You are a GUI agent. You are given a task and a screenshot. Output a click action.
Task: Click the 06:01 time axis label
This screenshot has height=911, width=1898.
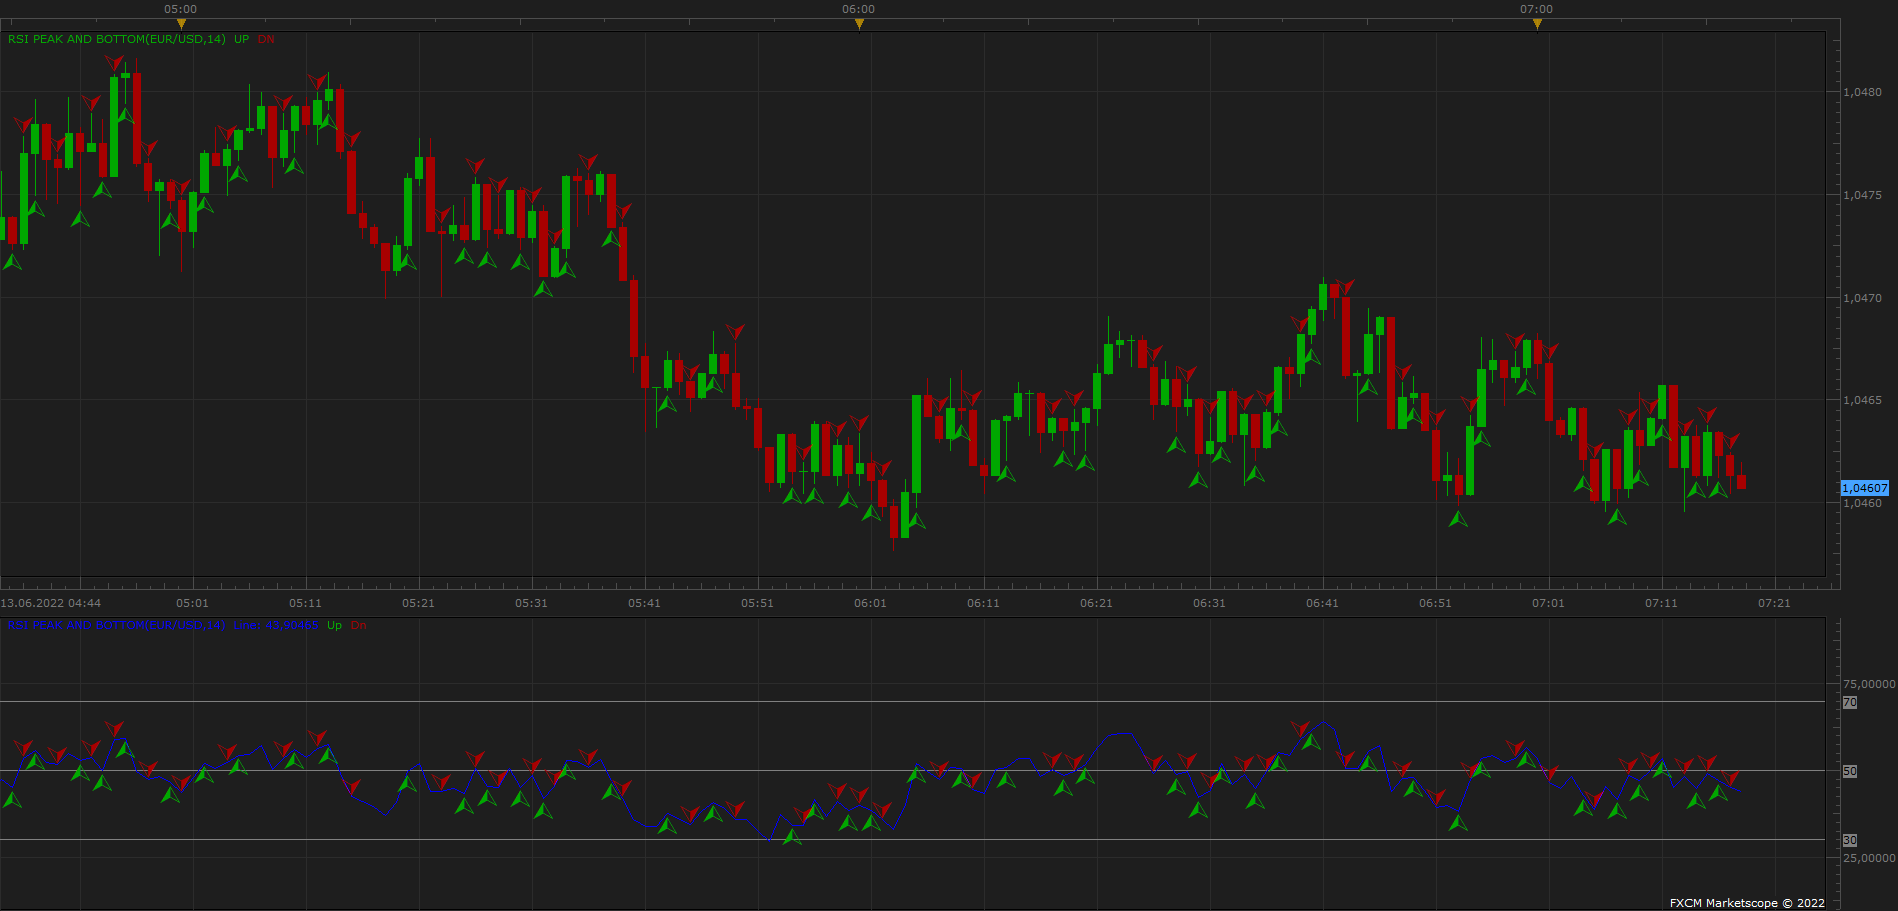click(871, 603)
